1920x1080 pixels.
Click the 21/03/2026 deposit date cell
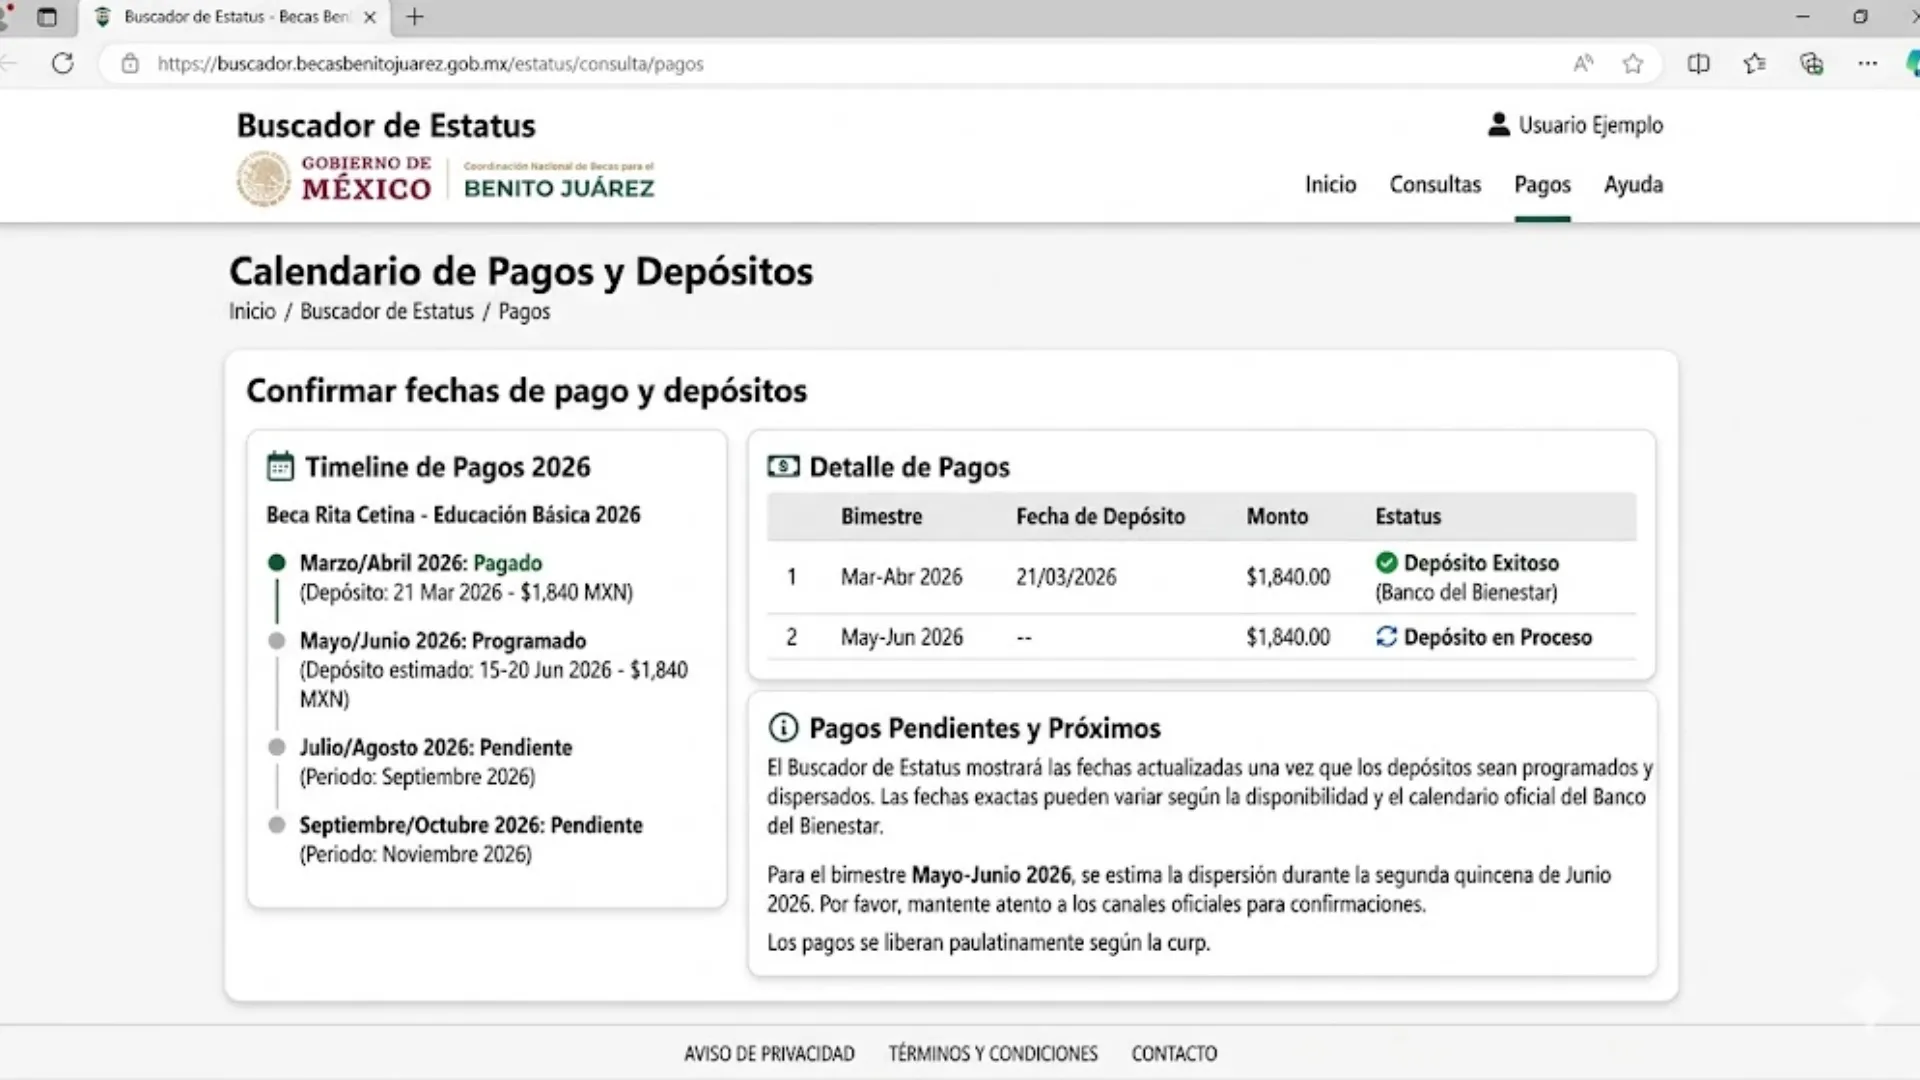1066,577
